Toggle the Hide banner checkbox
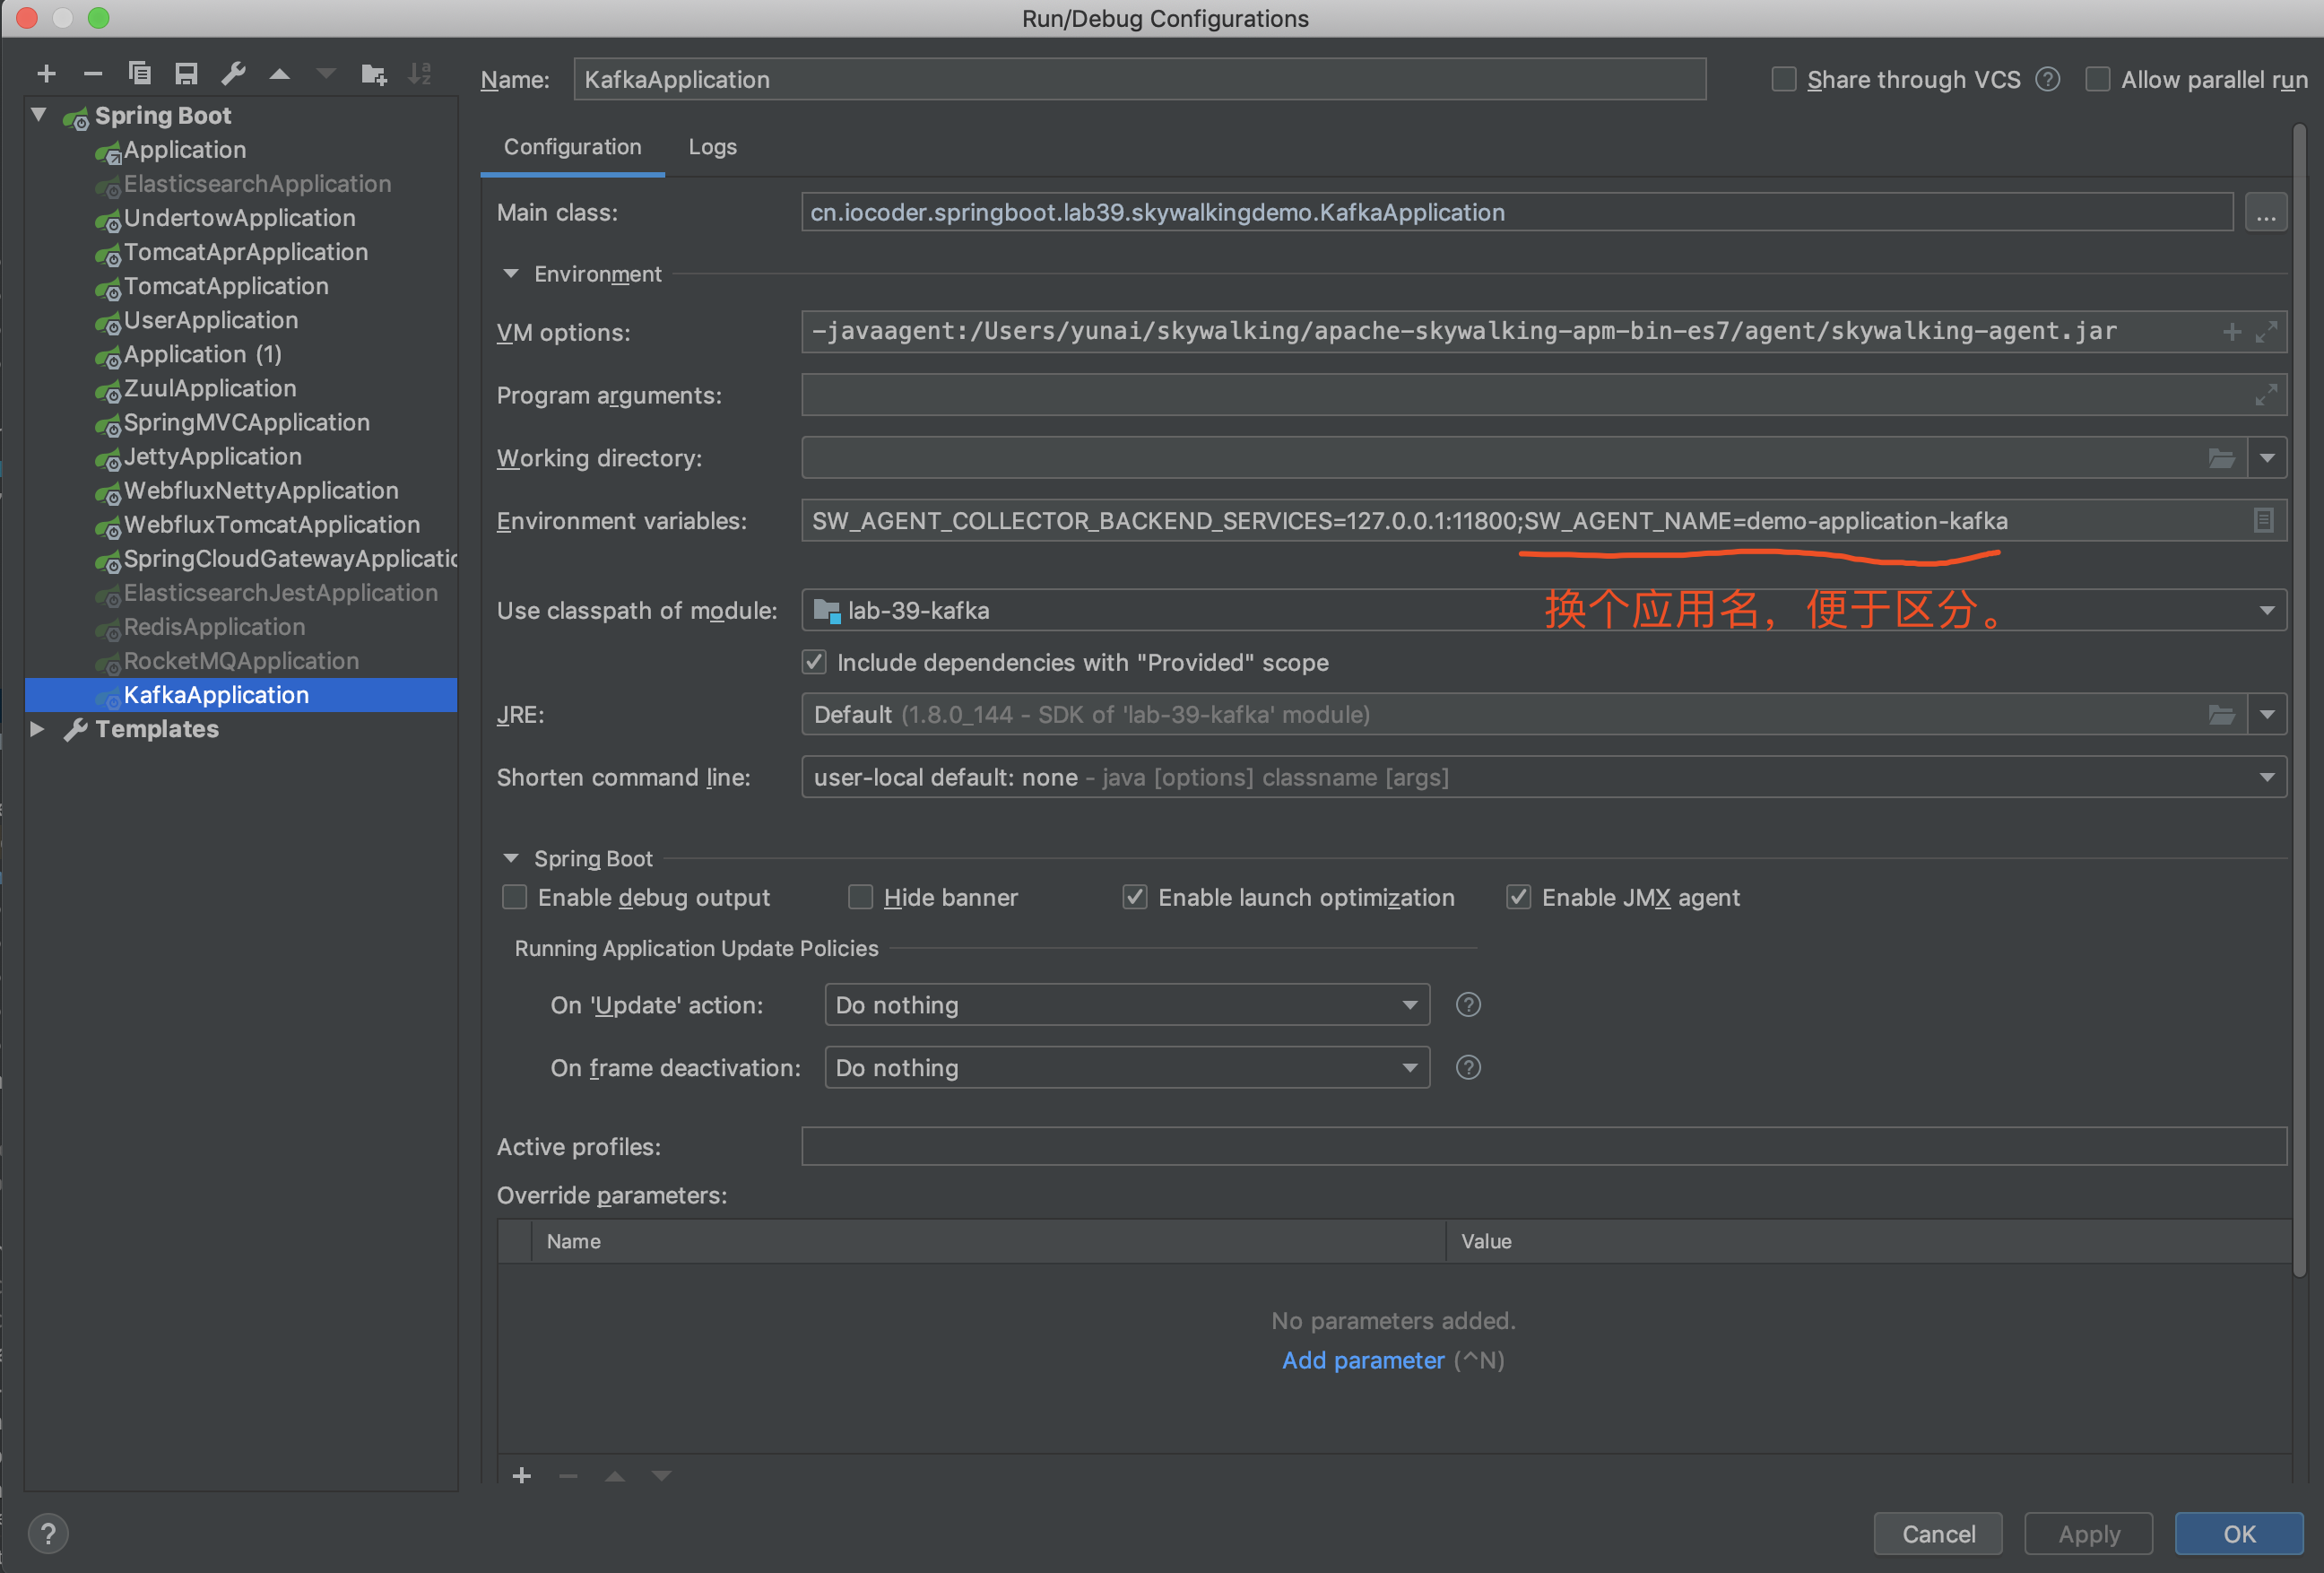Screen dimensions: 2324x1573 (x=860, y=897)
